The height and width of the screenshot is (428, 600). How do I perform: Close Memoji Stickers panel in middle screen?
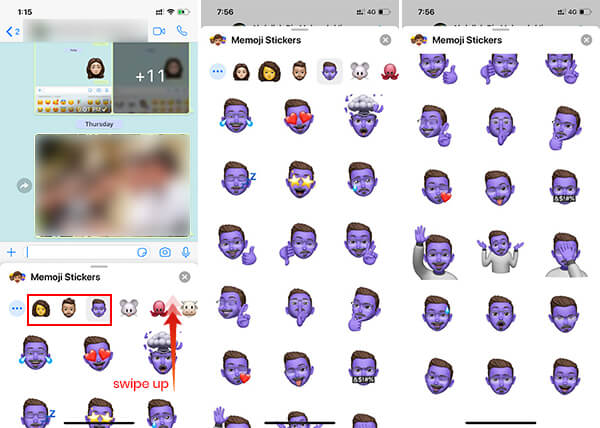pyautogui.click(x=385, y=40)
